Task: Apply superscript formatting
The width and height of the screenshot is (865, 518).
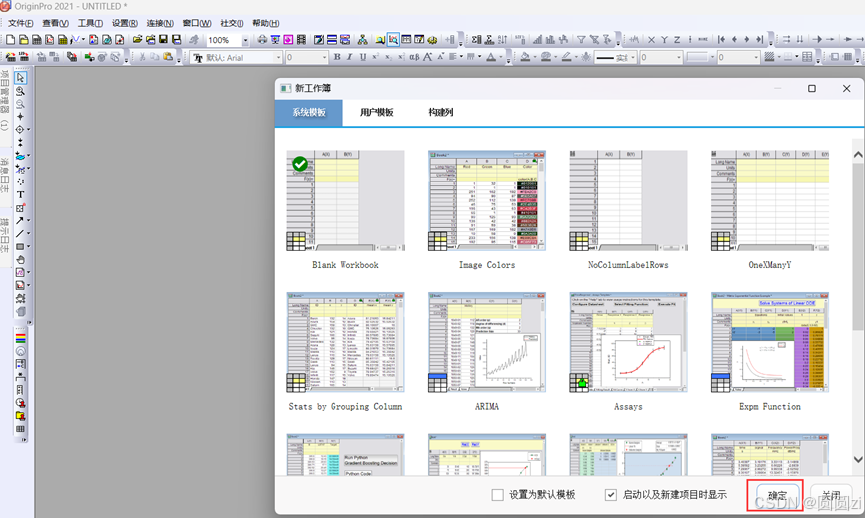Action: 375,57
